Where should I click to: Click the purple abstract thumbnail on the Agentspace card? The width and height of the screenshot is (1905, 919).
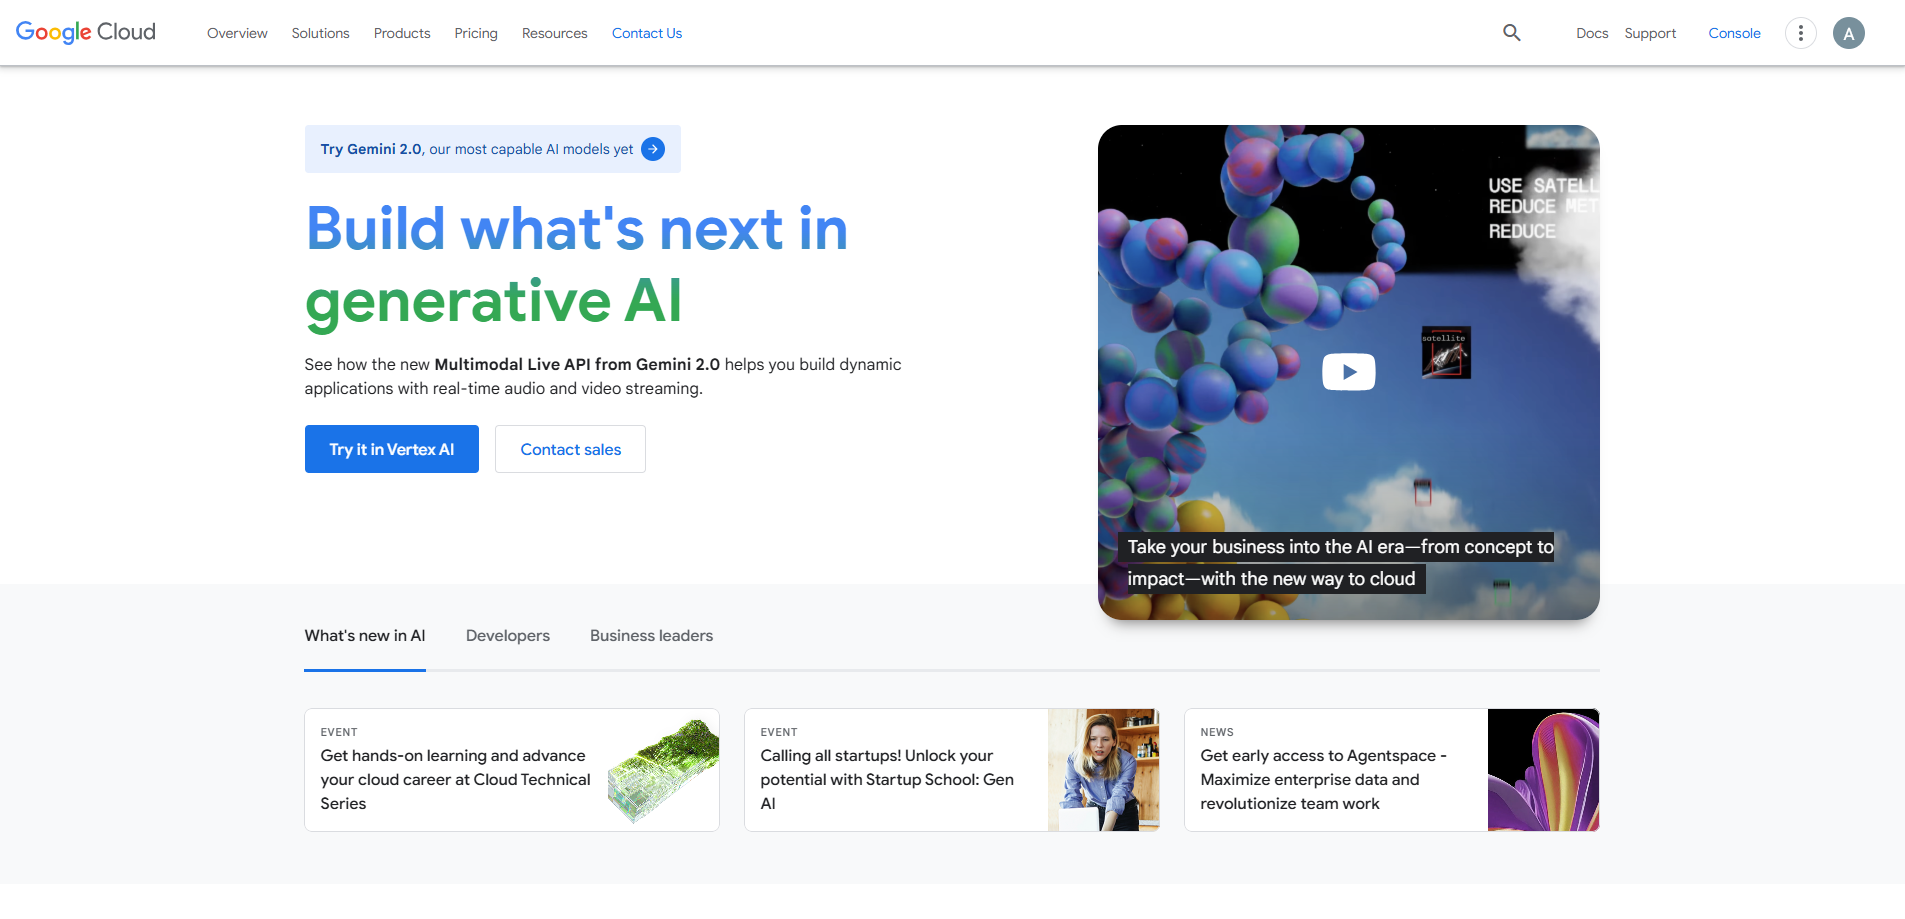[x=1544, y=770]
